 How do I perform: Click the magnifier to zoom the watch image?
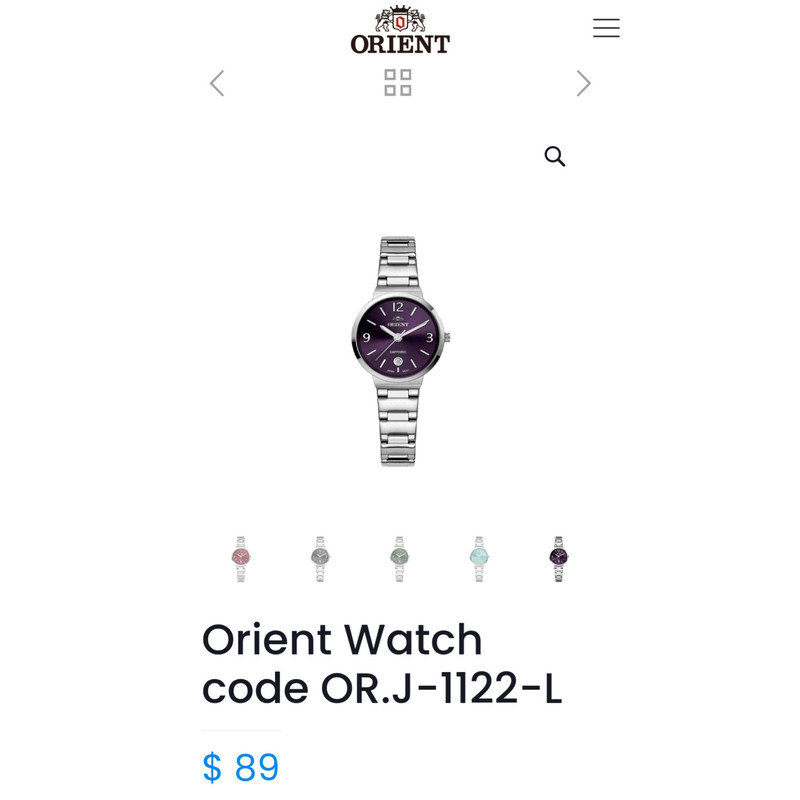(555, 156)
